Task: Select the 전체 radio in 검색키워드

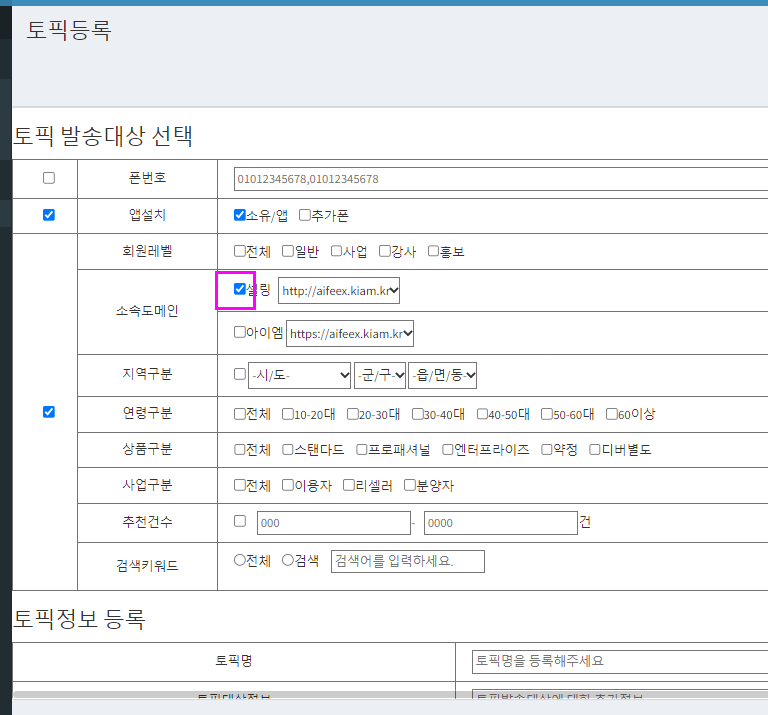Action: pos(240,560)
